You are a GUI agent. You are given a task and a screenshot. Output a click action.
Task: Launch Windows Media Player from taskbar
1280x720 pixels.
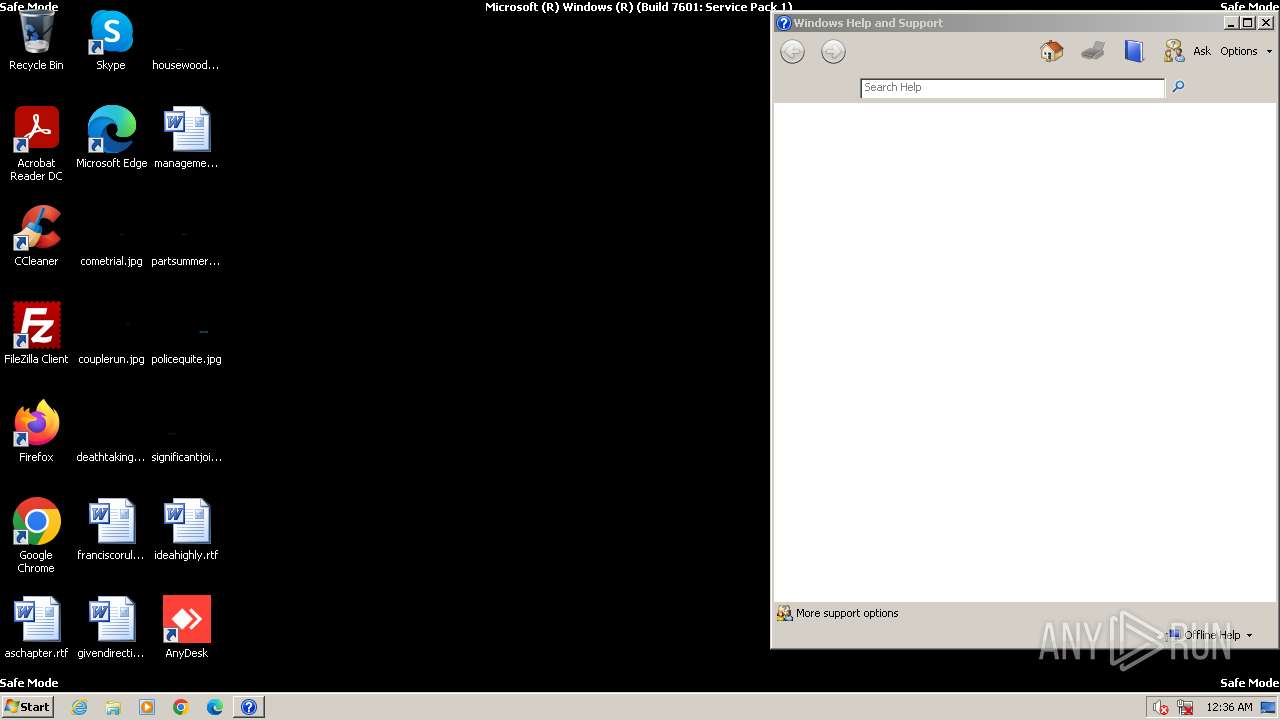[147, 707]
